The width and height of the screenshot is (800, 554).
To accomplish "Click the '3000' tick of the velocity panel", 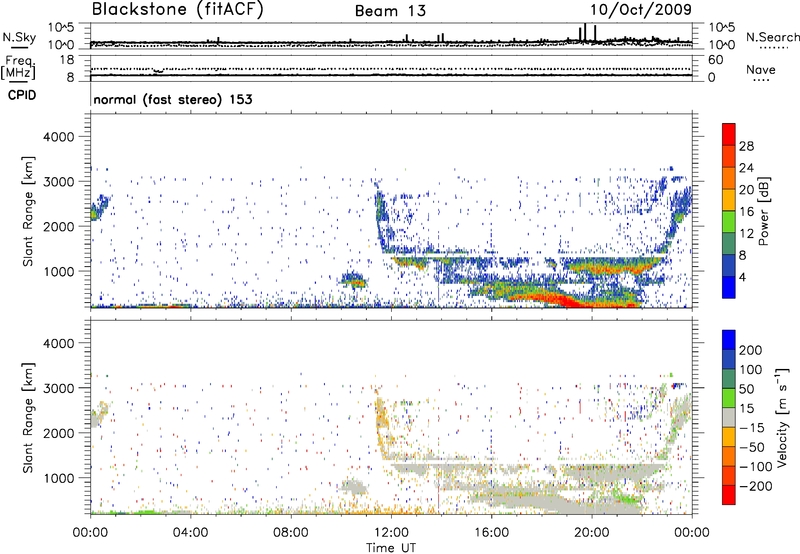I will coord(59,388).
